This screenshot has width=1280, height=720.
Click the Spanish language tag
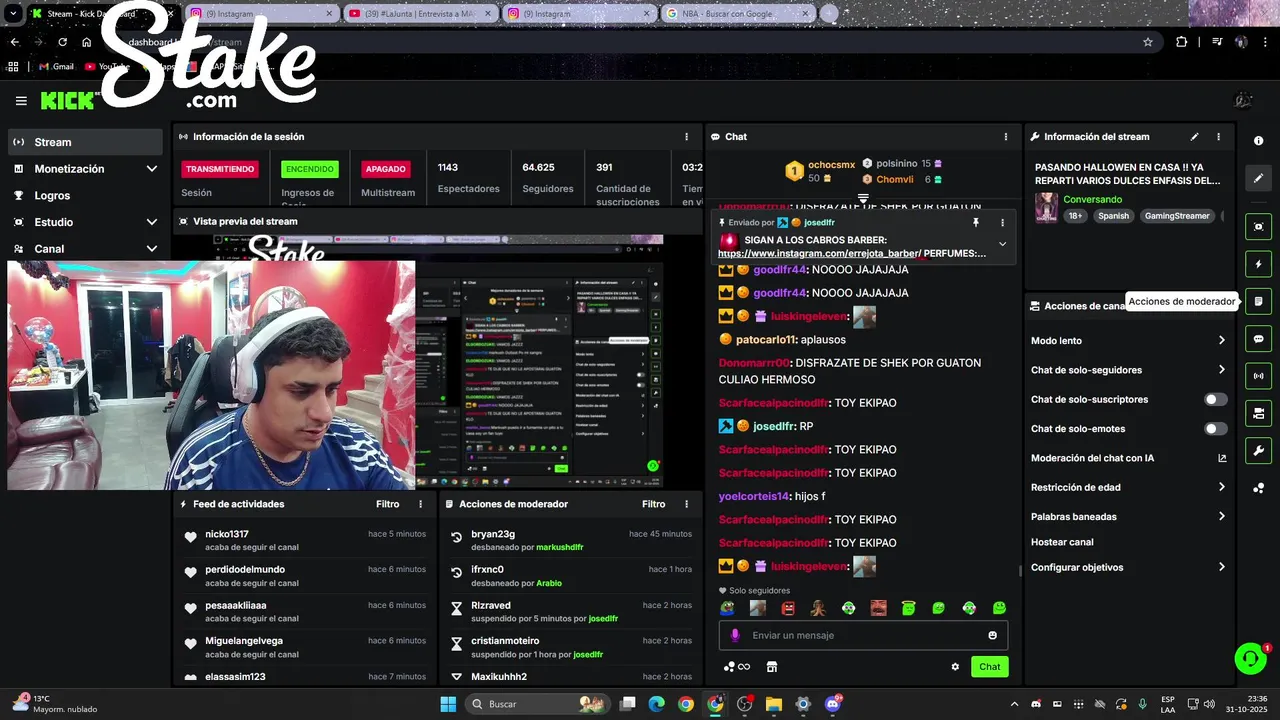(x=1113, y=216)
